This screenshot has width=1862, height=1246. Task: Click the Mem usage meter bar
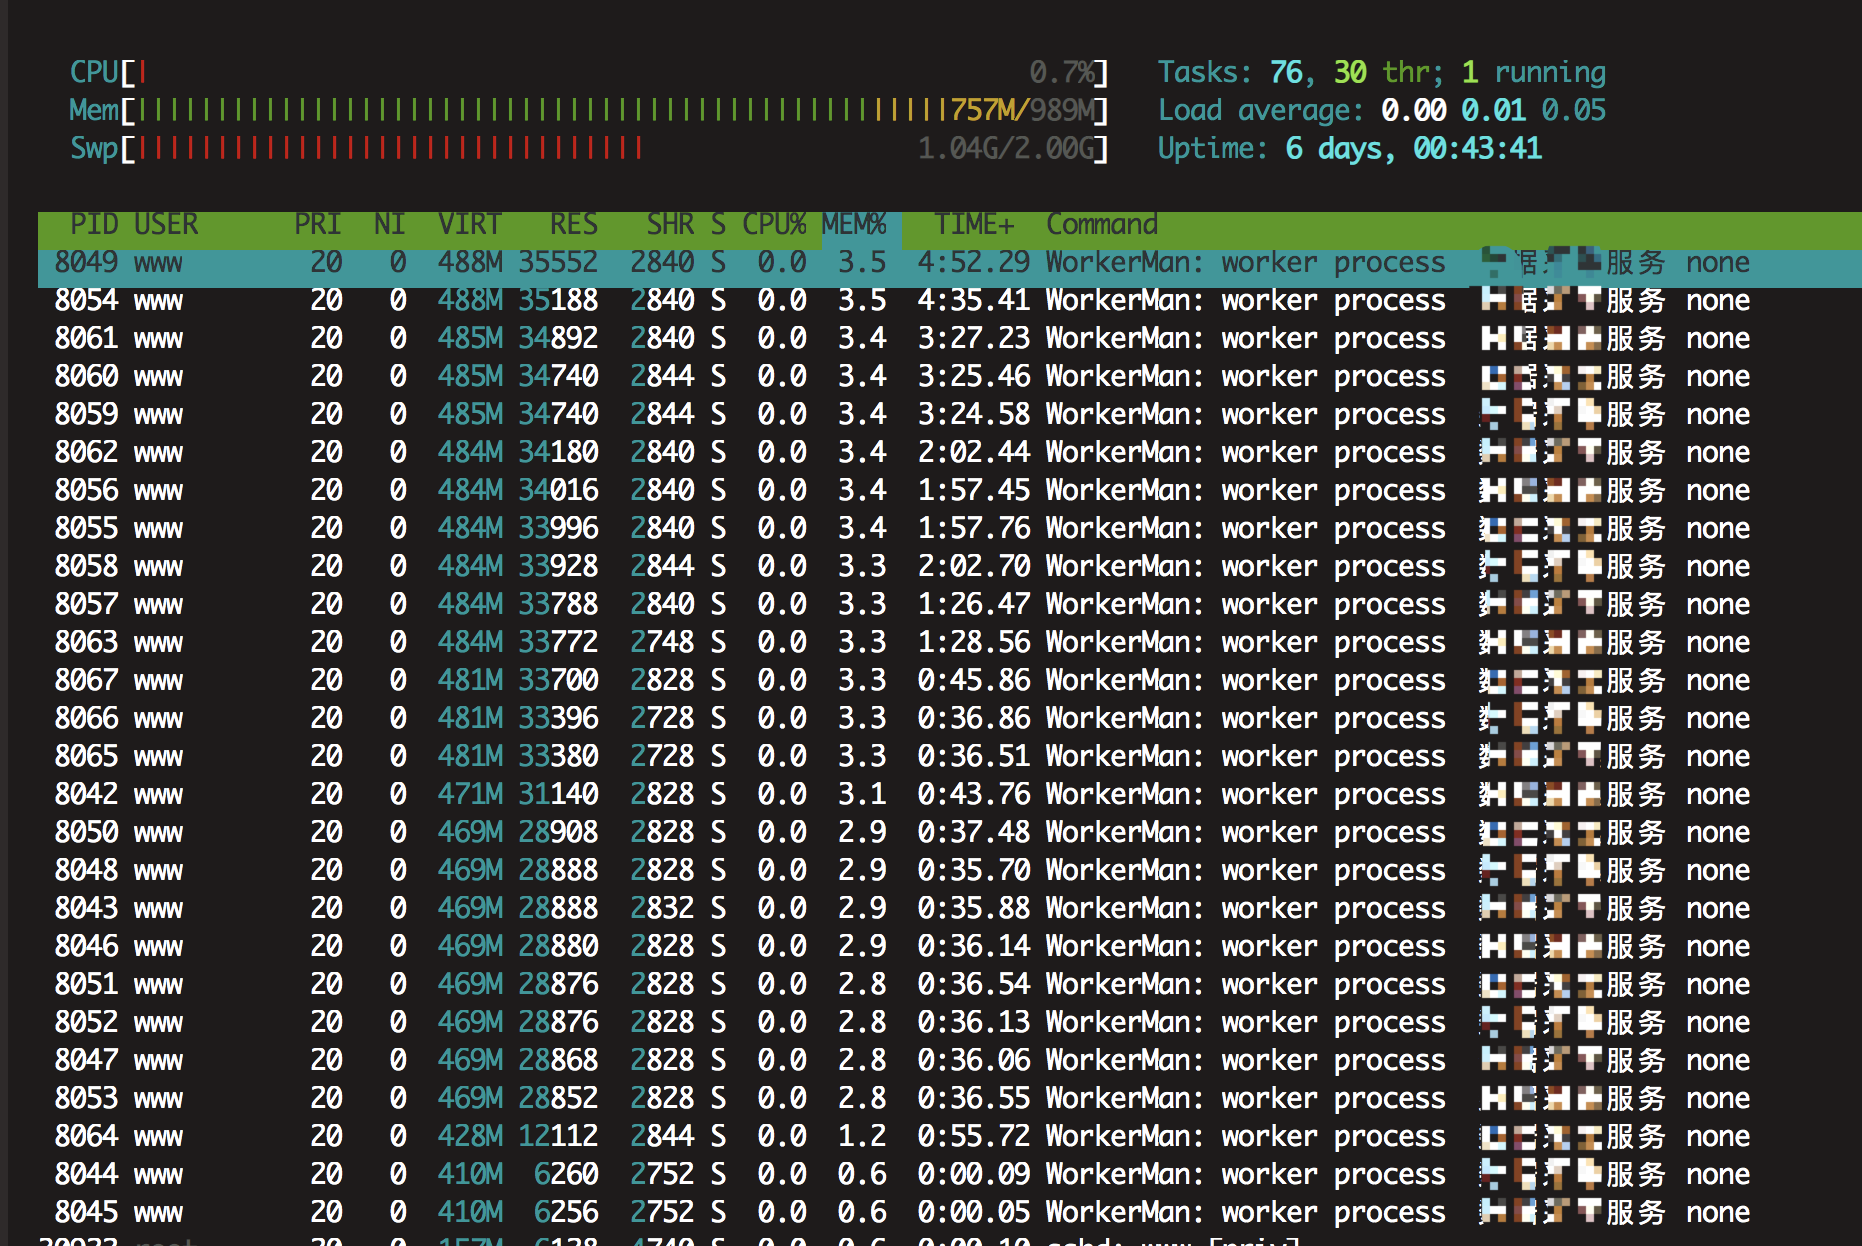pos(589,110)
